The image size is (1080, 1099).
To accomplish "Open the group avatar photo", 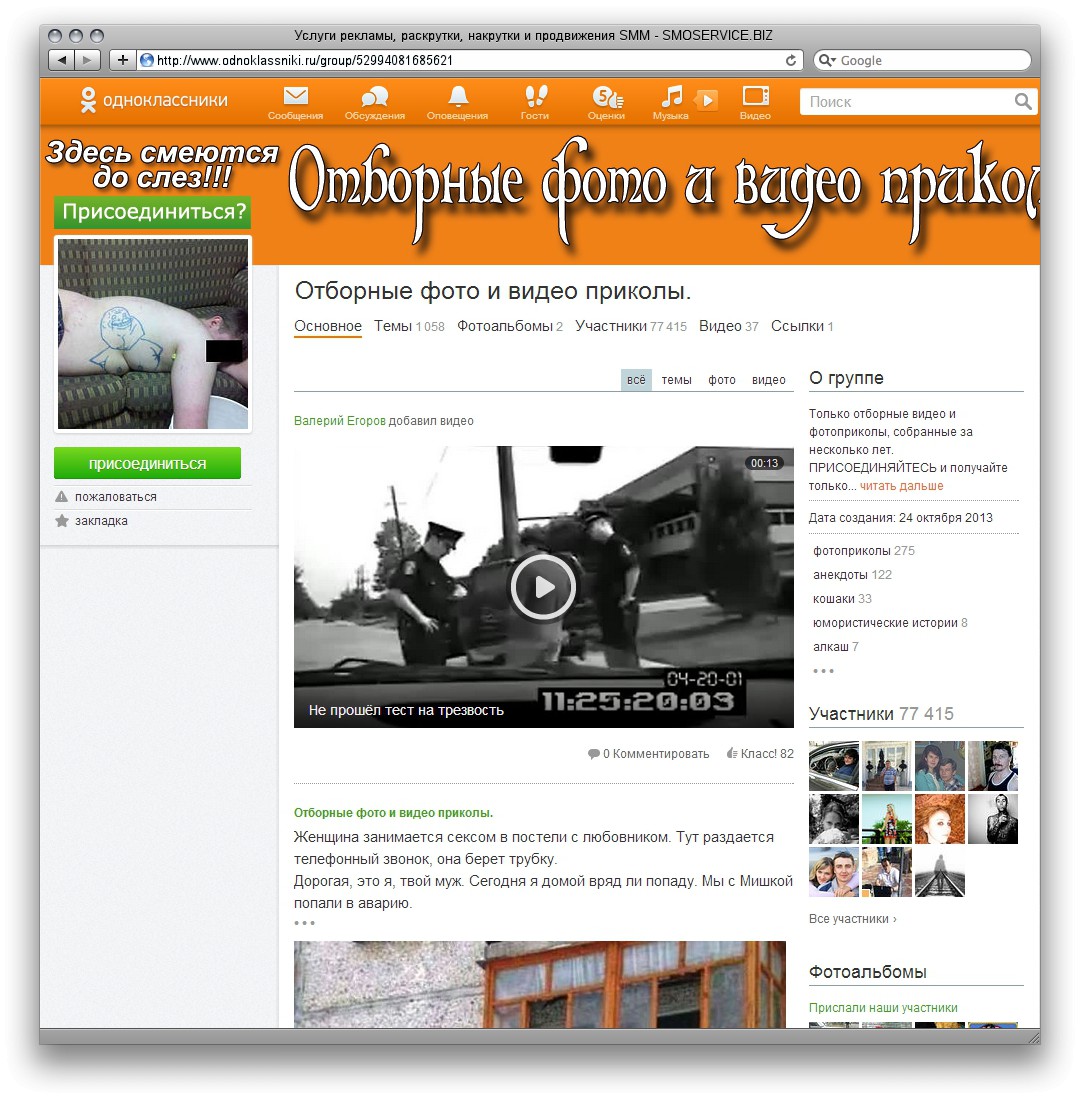I will pos(153,334).
